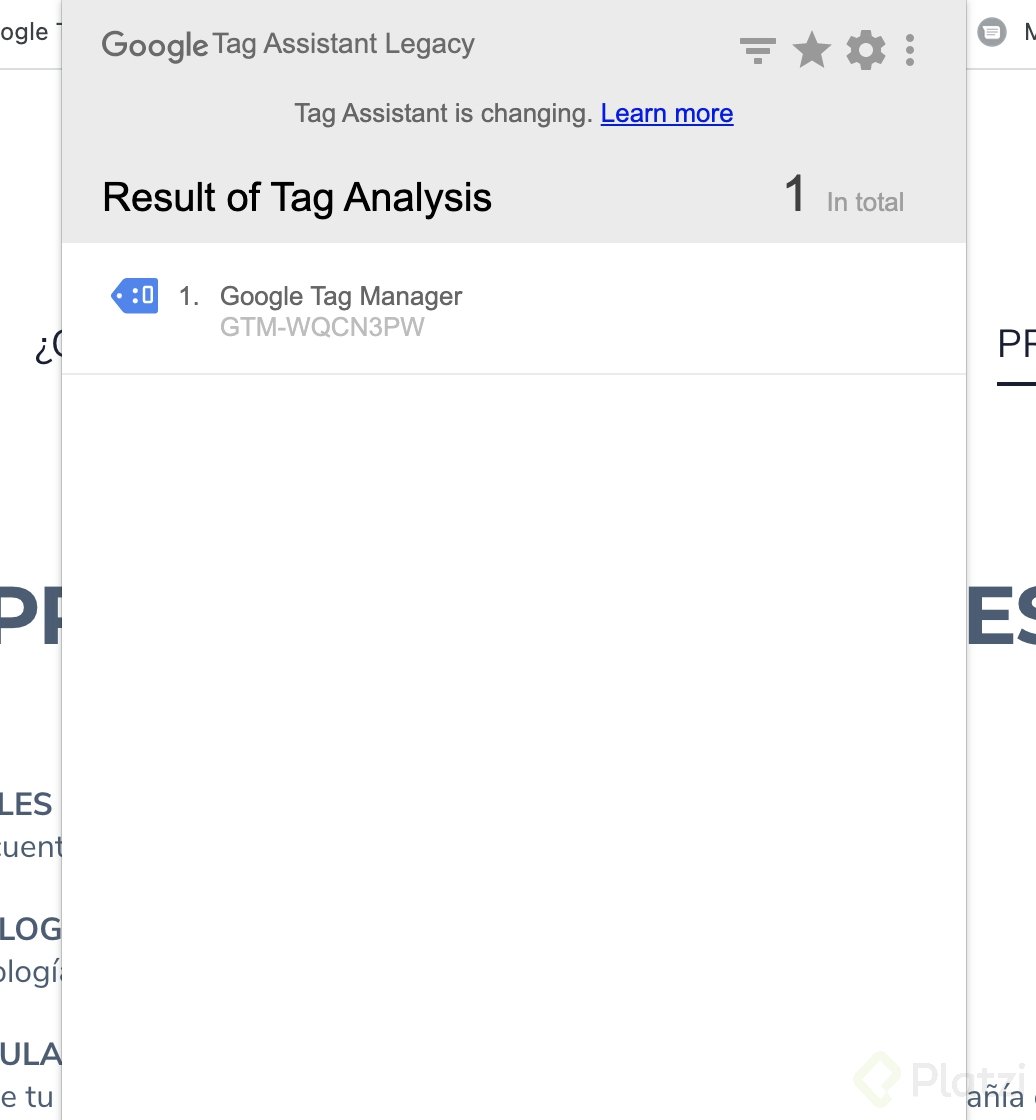Viewport: 1036px width, 1120px height.
Task: Click the chat bubble icon at top right
Action: pyautogui.click(x=991, y=33)
